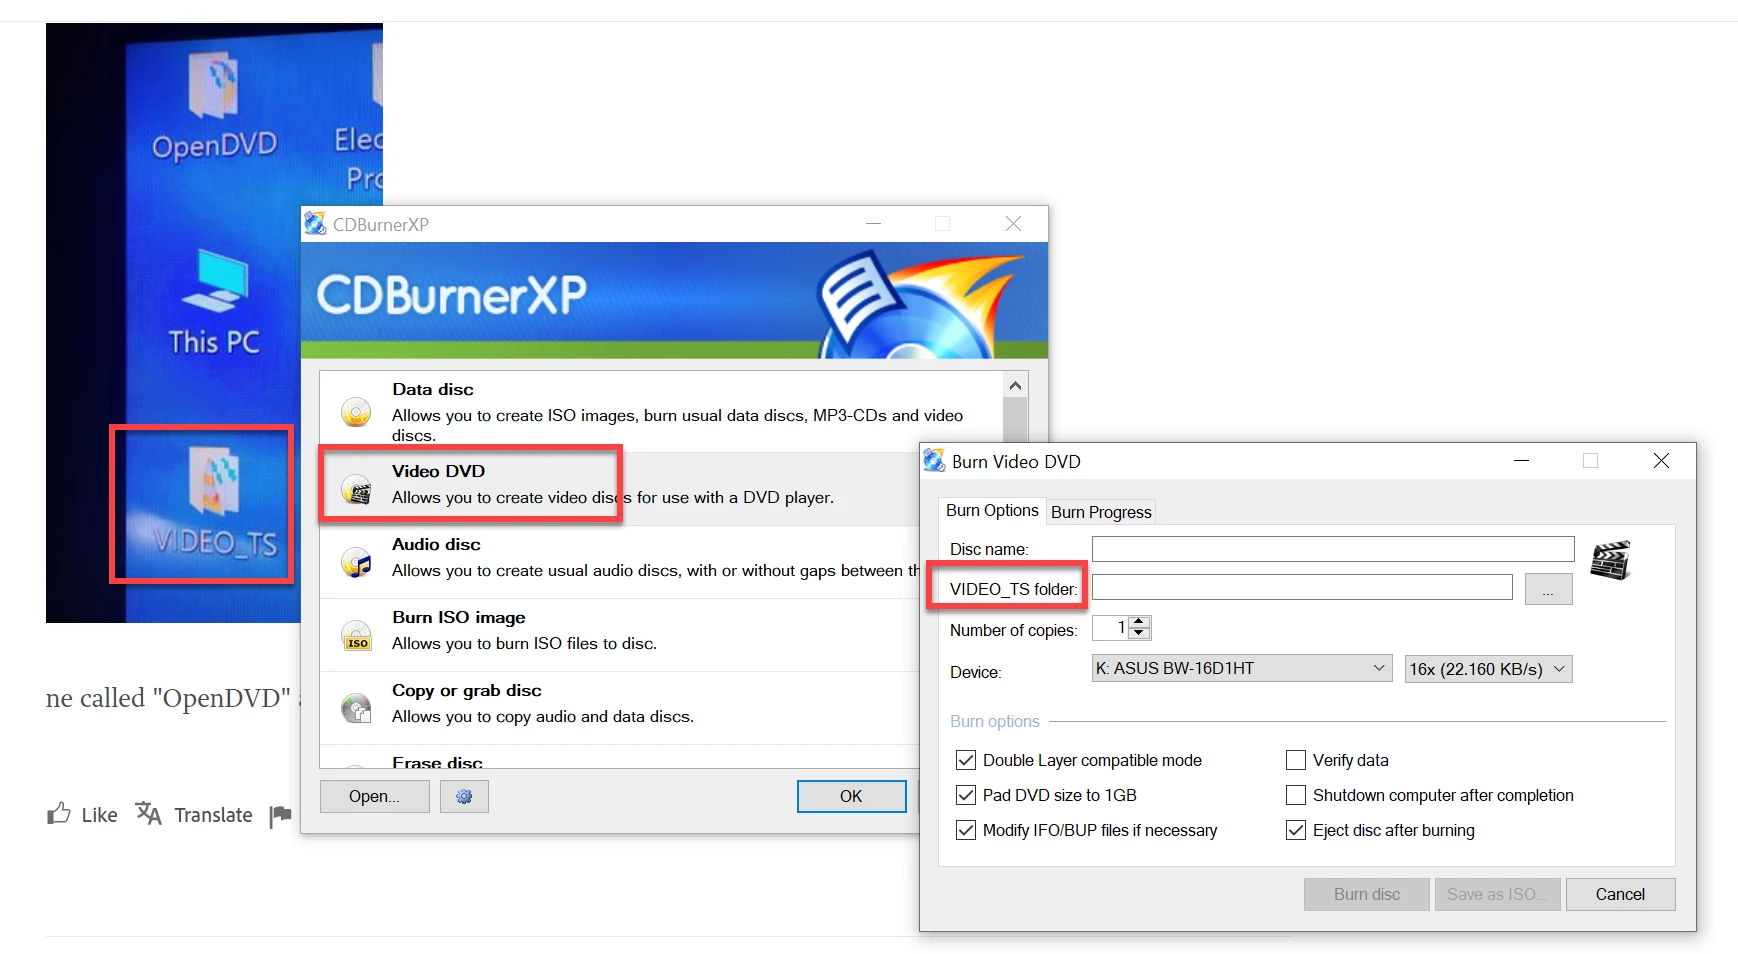This screenshot has width=1738, height=954.
Task: Switch to the Burn Options tab
Action: coord(992,510)
